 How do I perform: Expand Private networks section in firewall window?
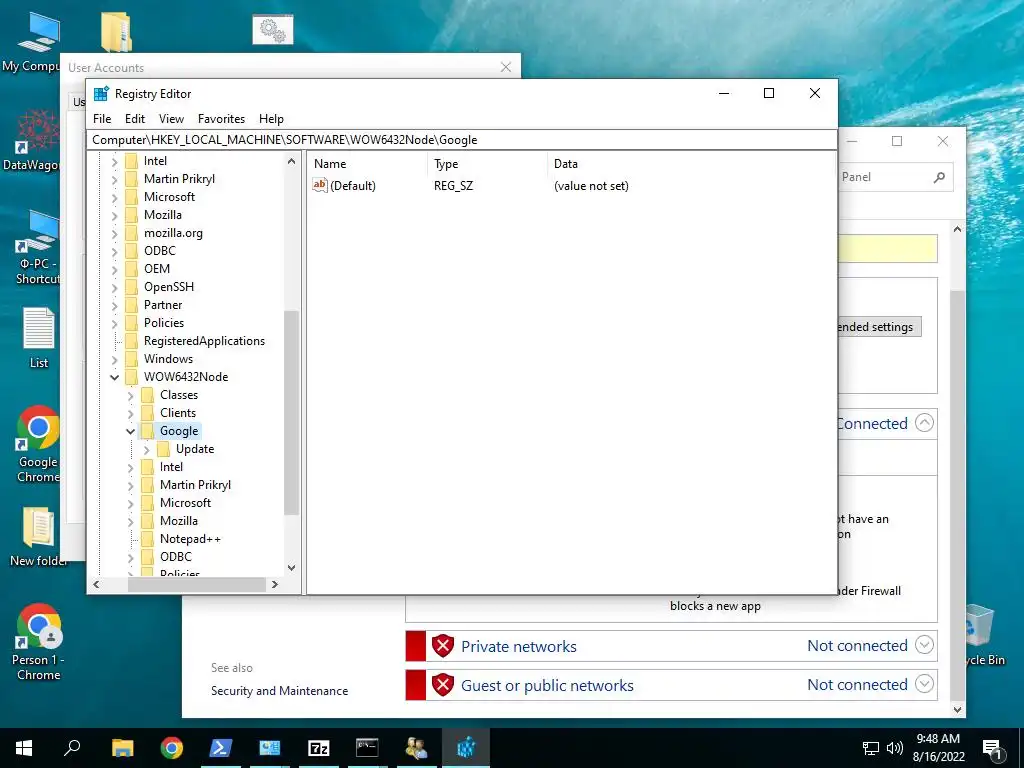[924, 645]
